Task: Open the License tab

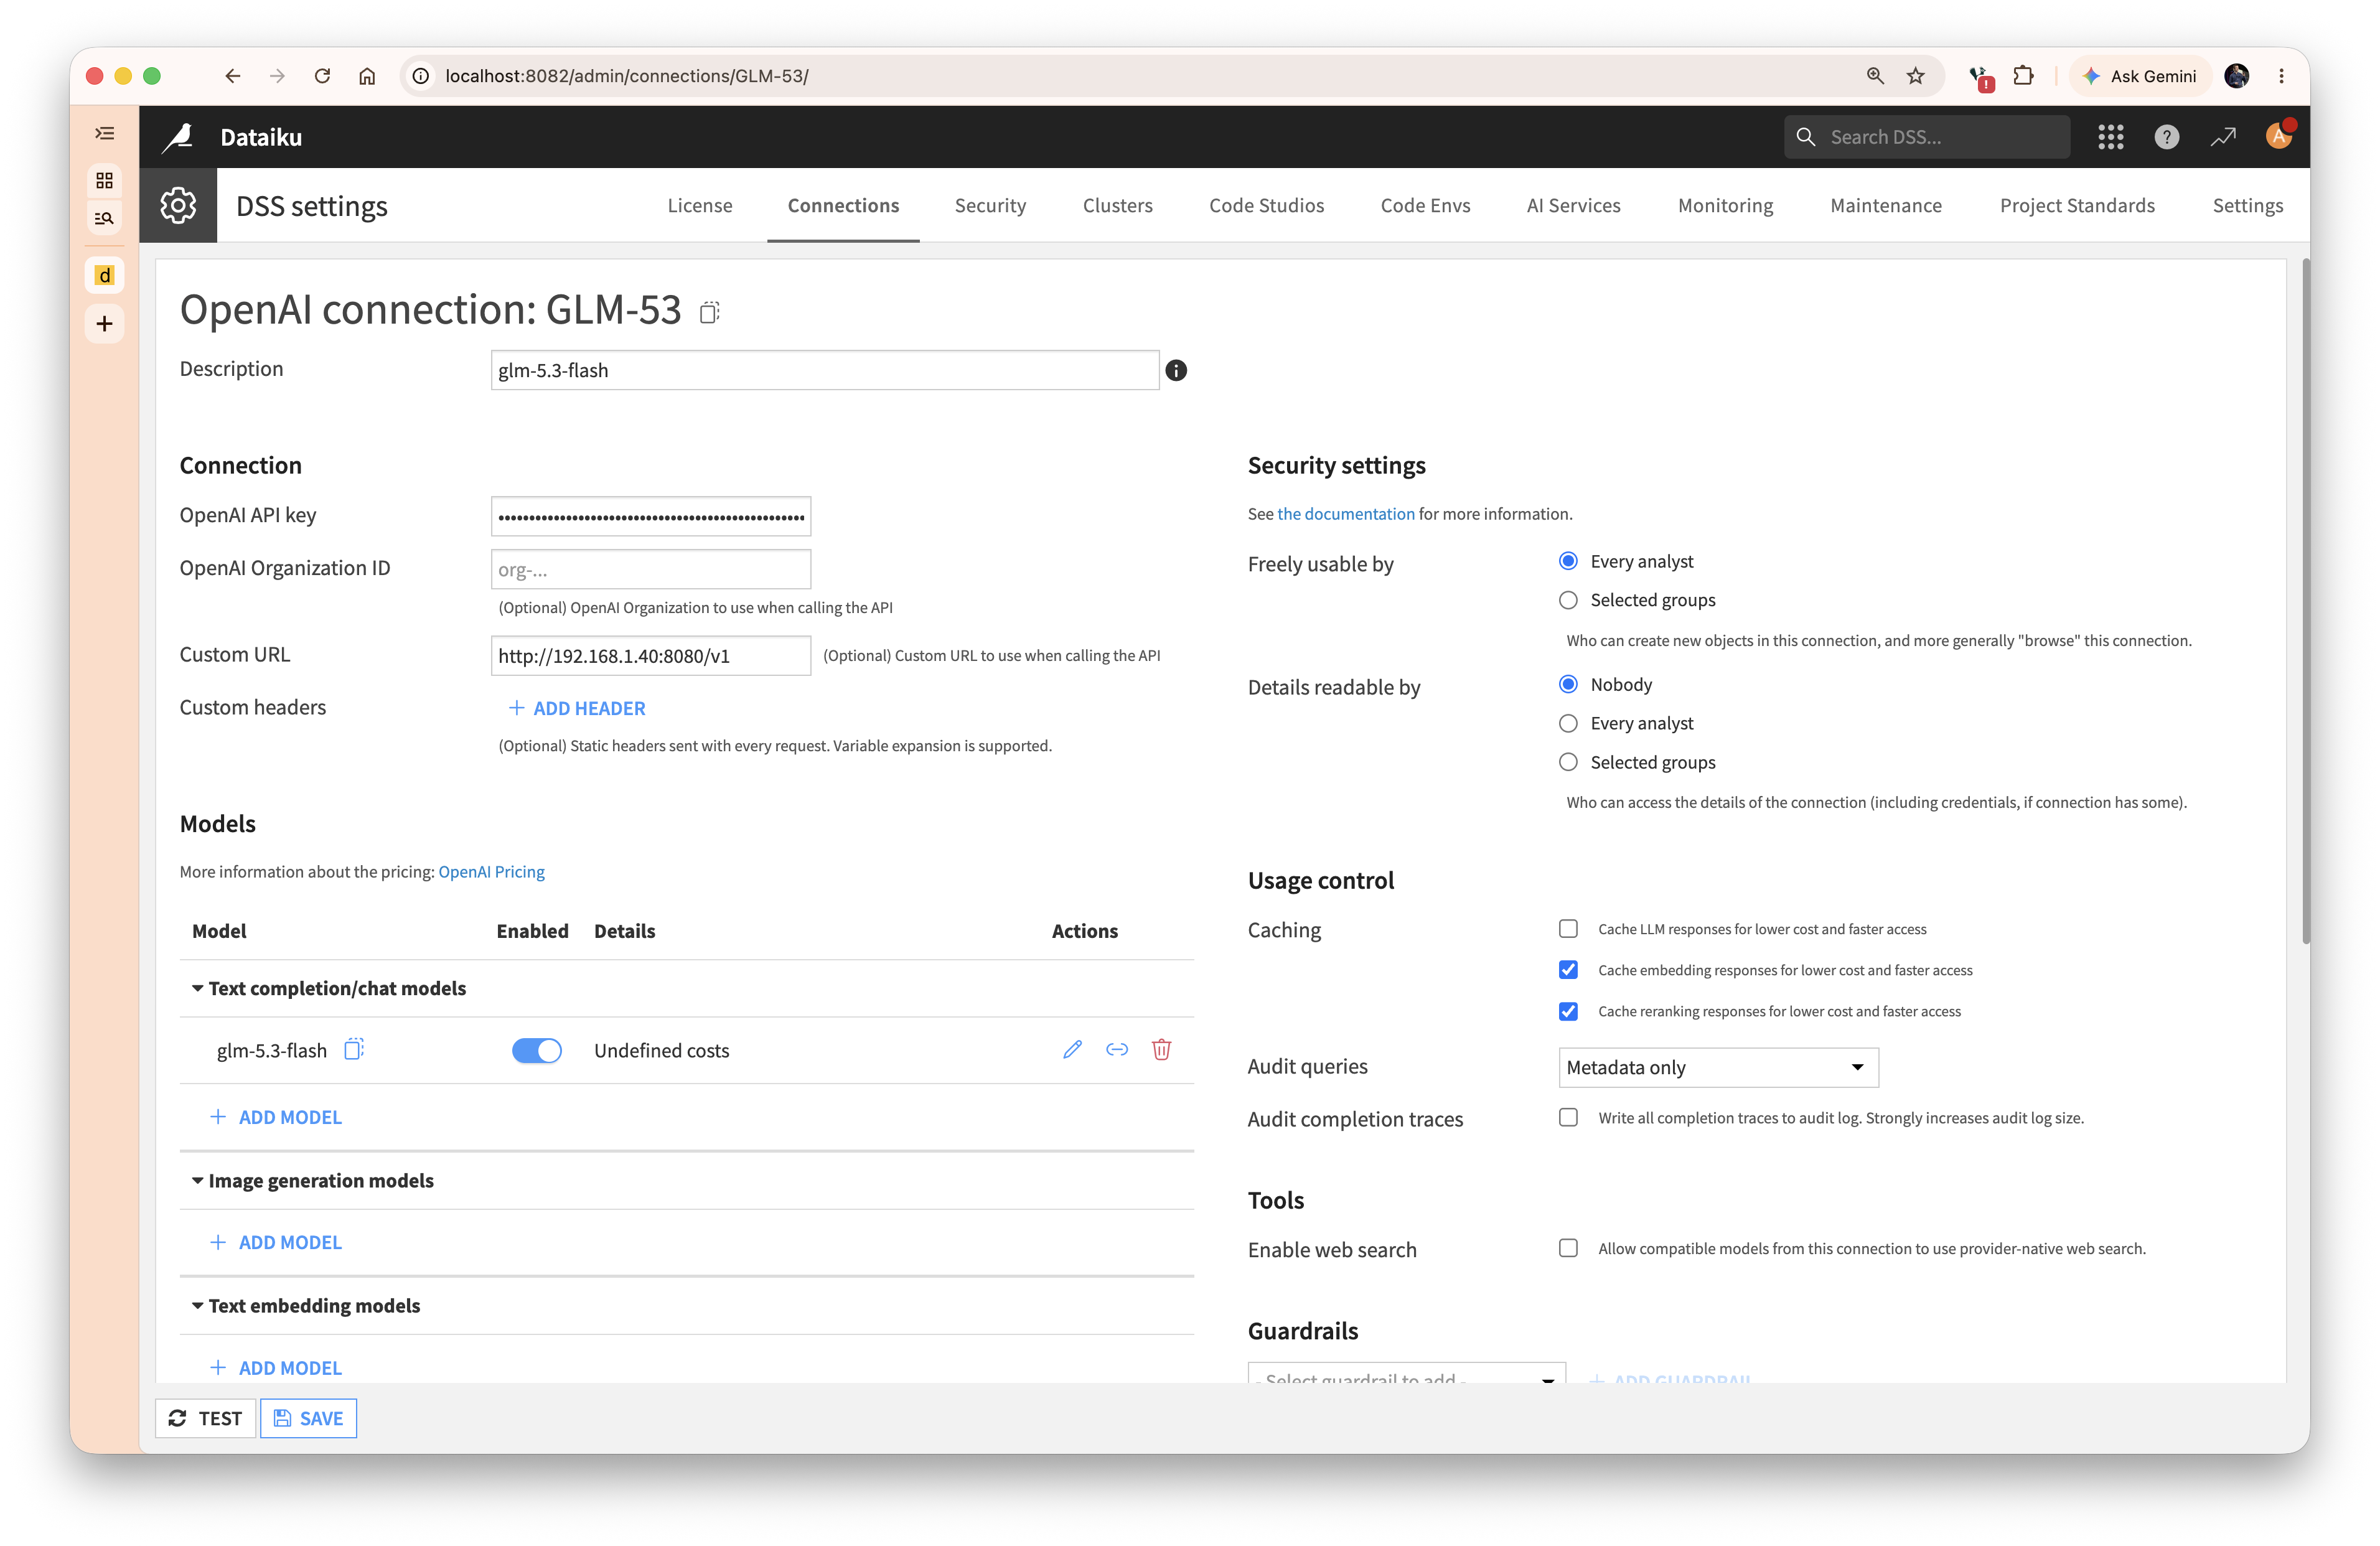Action: coord(699,205)
